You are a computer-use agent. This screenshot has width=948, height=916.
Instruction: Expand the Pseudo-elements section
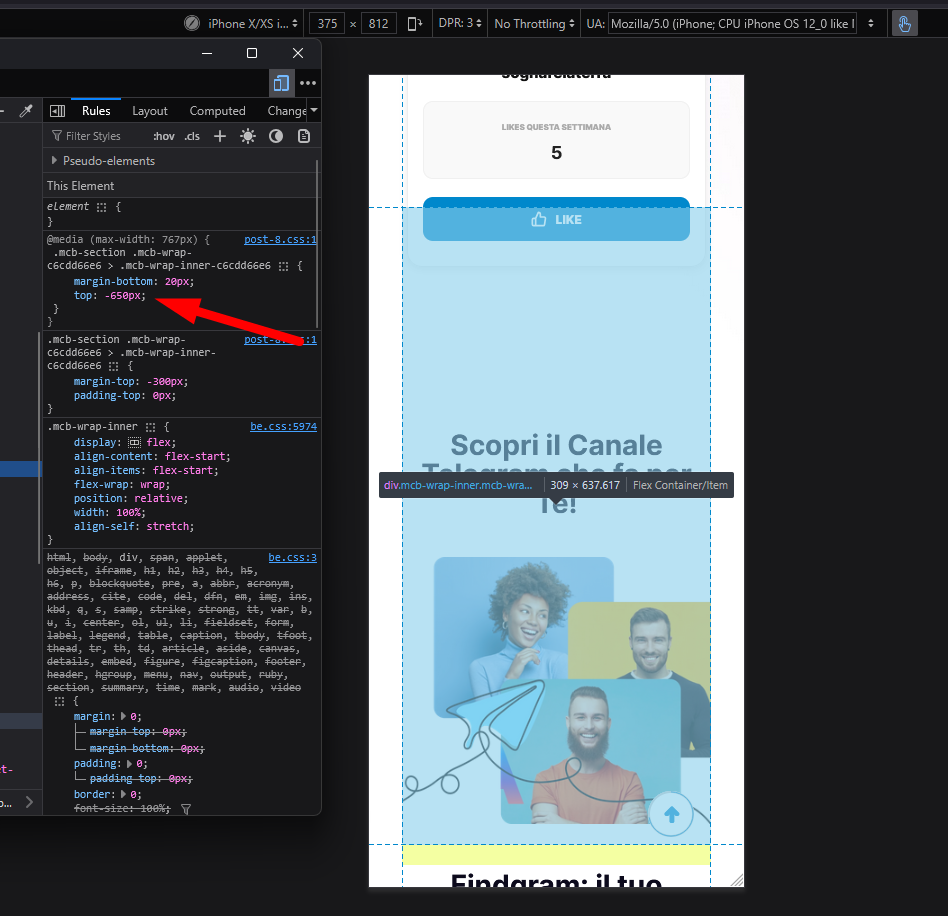(x=55, y=161)
